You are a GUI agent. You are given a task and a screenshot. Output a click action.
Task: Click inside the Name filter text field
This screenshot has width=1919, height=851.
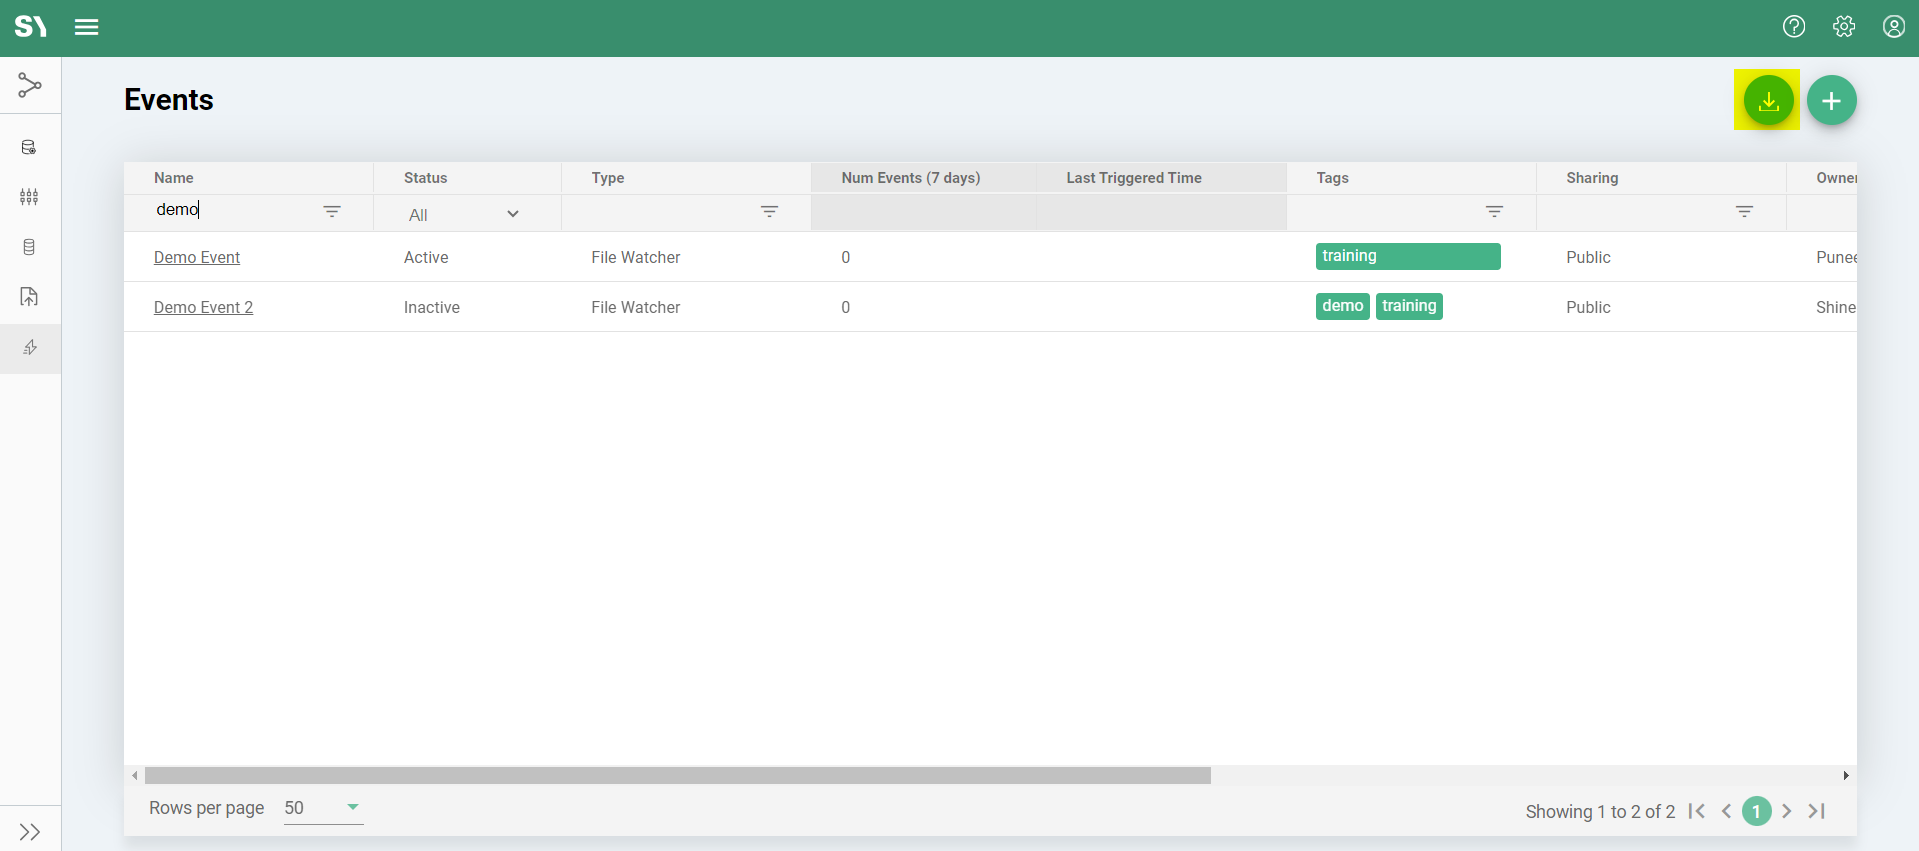tap(235, 210)
